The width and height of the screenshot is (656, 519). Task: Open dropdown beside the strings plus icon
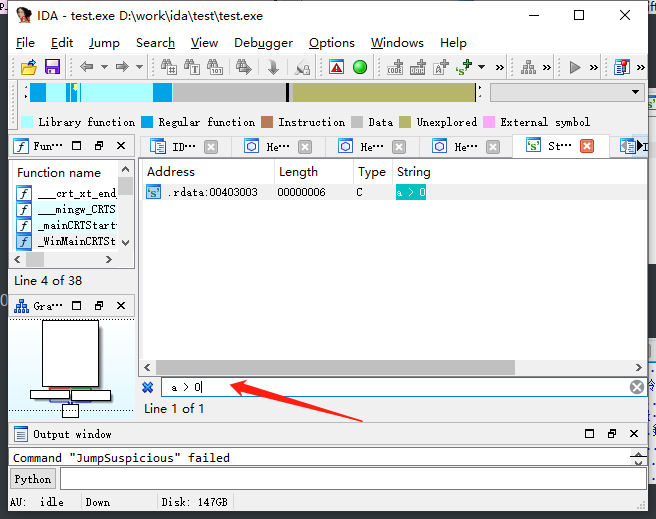pyautogui.click(x=482, y=67)
